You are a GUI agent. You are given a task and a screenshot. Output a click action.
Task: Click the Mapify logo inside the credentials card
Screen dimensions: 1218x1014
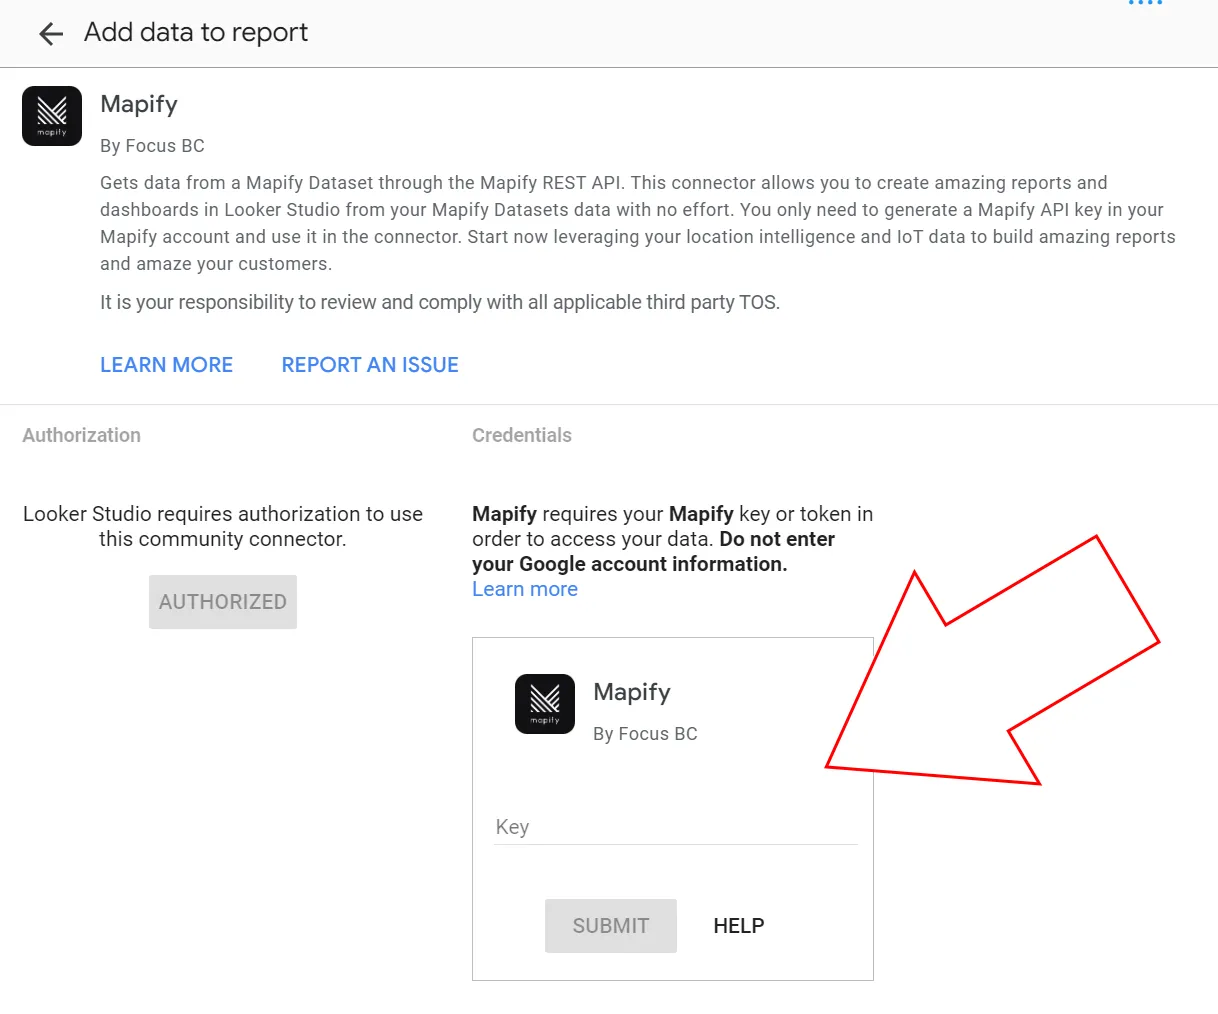(545, 704)
